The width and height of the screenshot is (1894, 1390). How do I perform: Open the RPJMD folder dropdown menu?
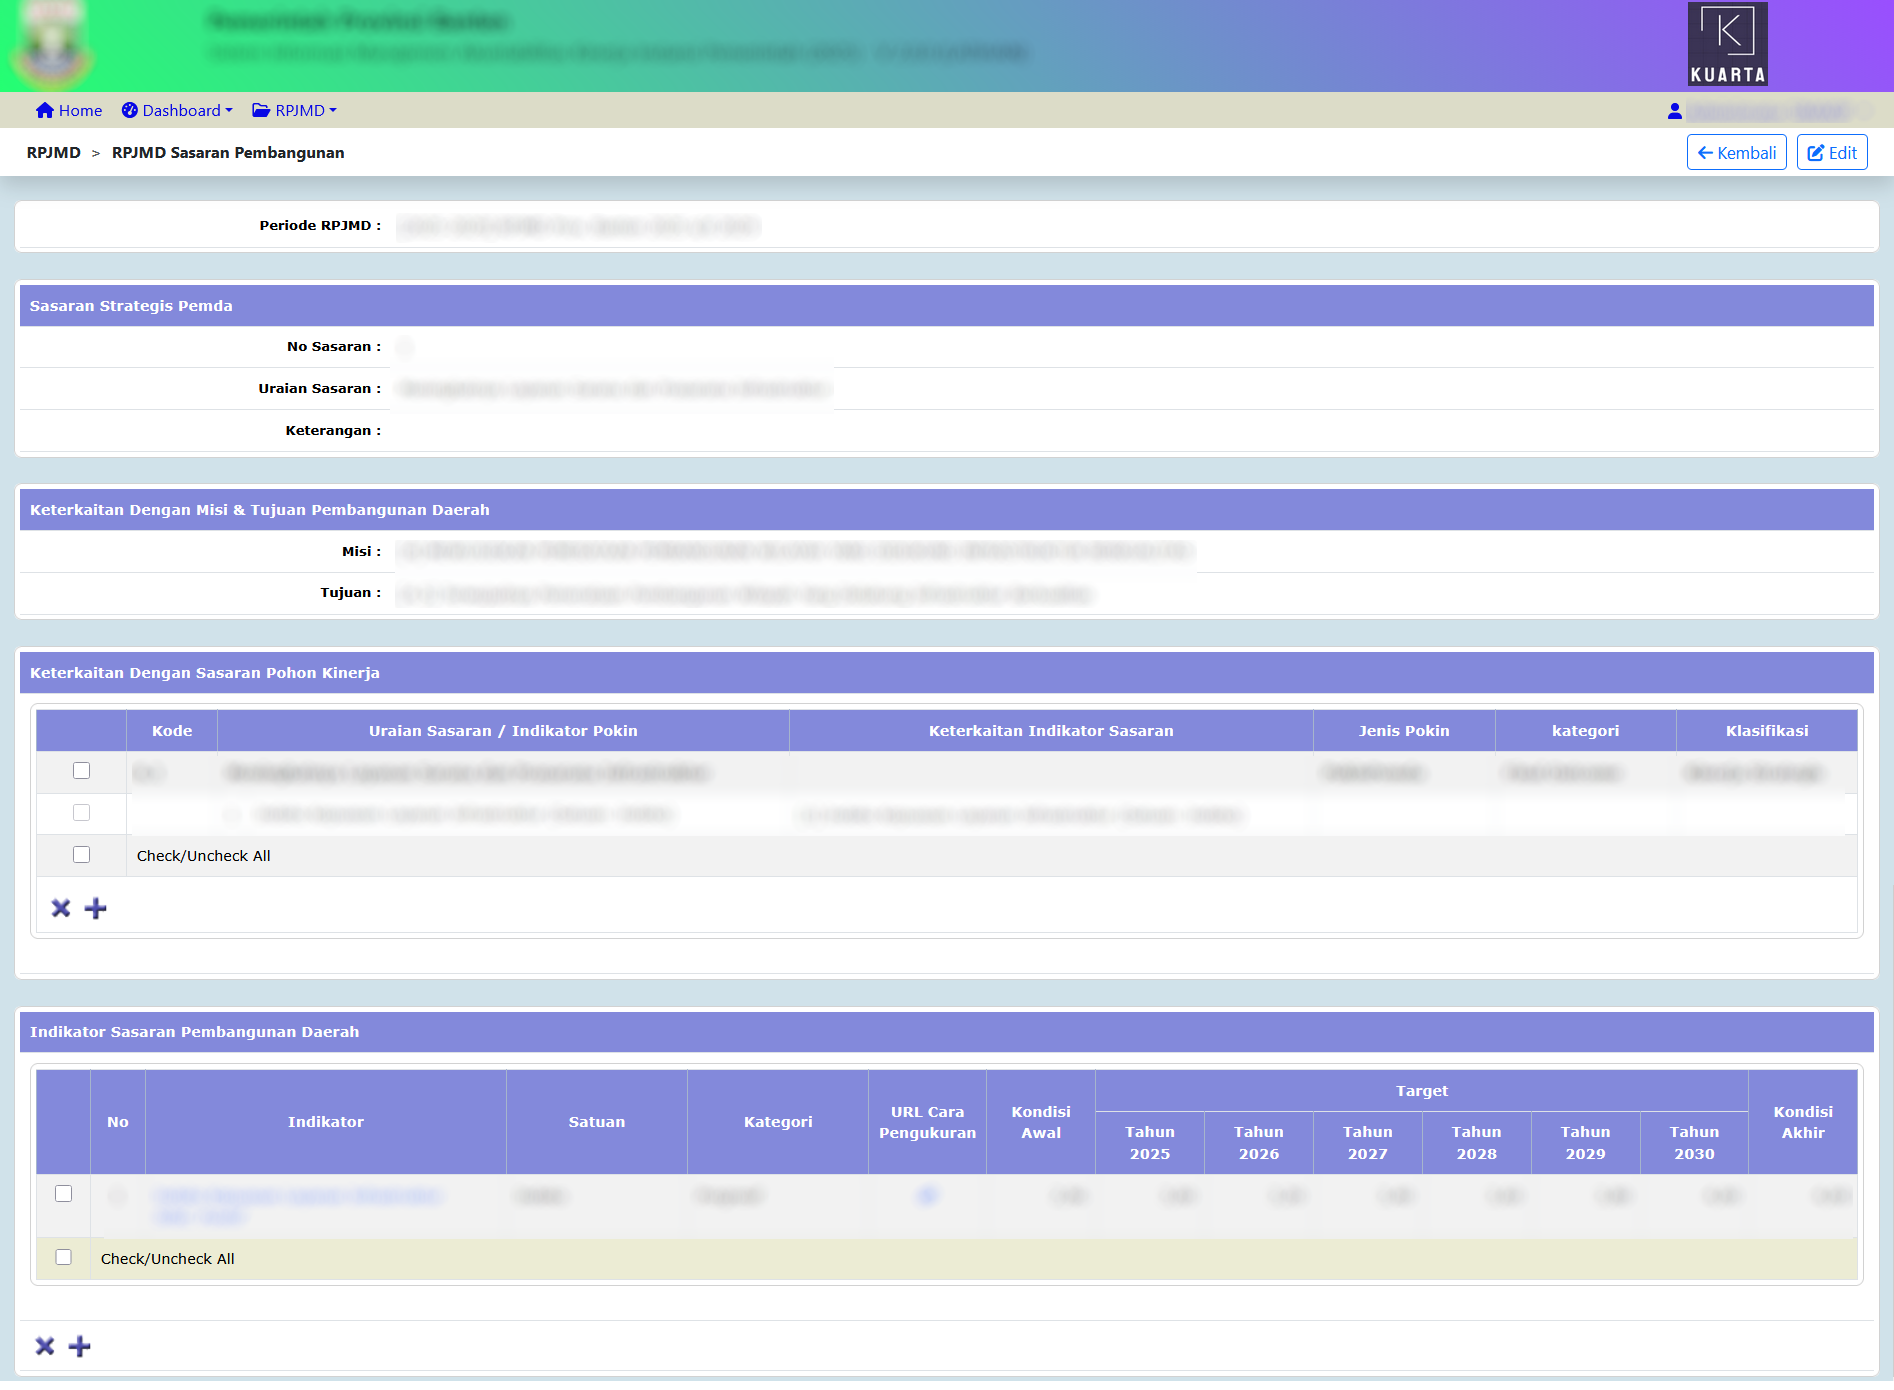click(294, 111)
